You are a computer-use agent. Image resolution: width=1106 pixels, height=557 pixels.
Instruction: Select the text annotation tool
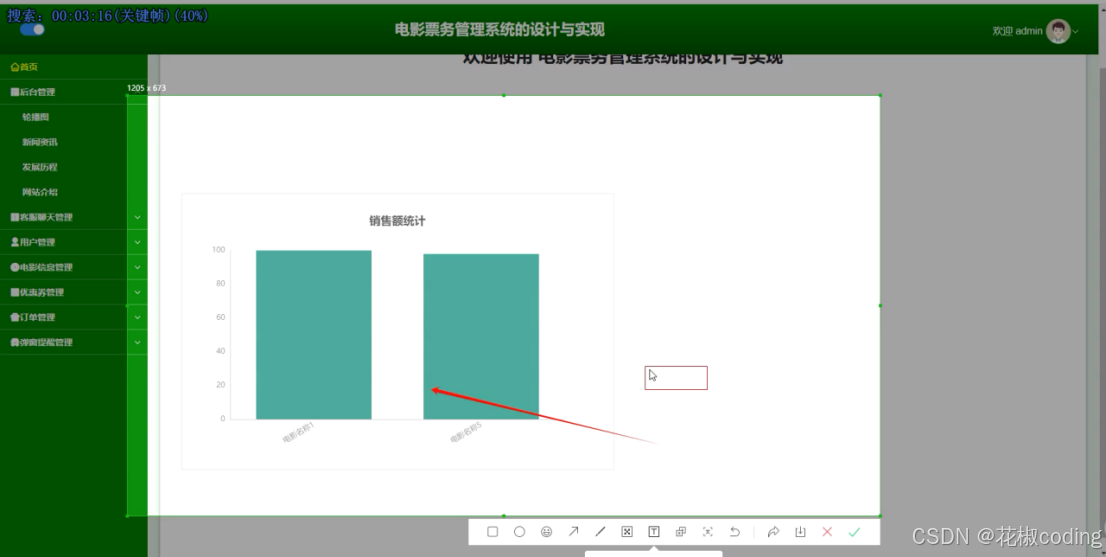tap(654, 532)
